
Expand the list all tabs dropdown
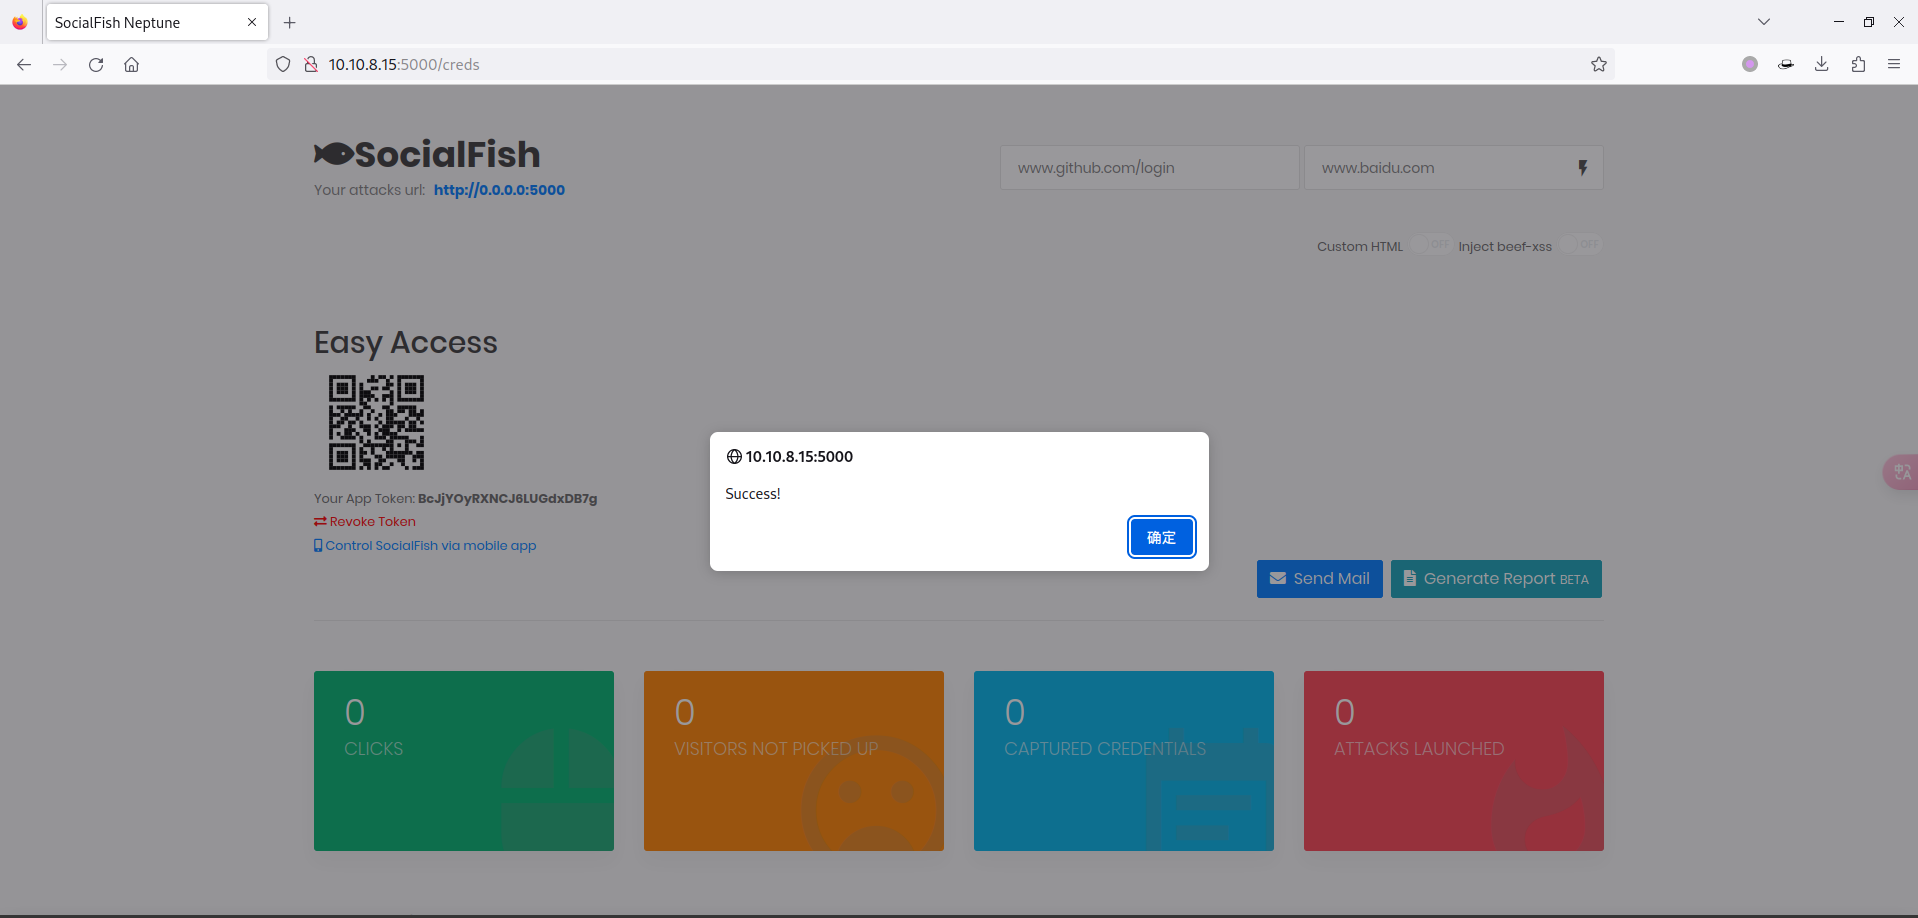1764,22
